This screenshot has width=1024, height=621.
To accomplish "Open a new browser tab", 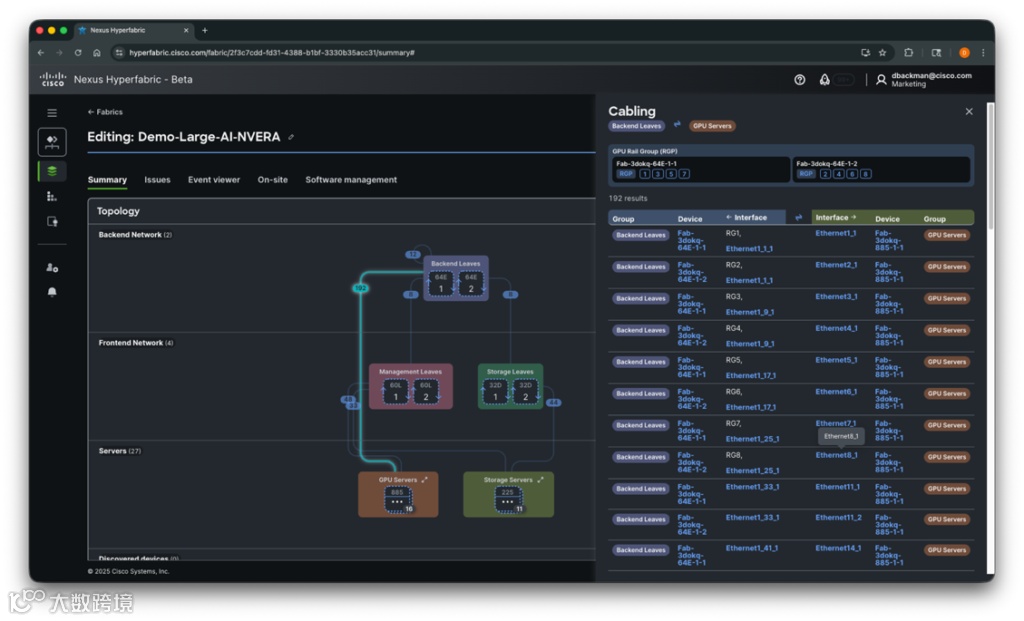I will point(204,30).
